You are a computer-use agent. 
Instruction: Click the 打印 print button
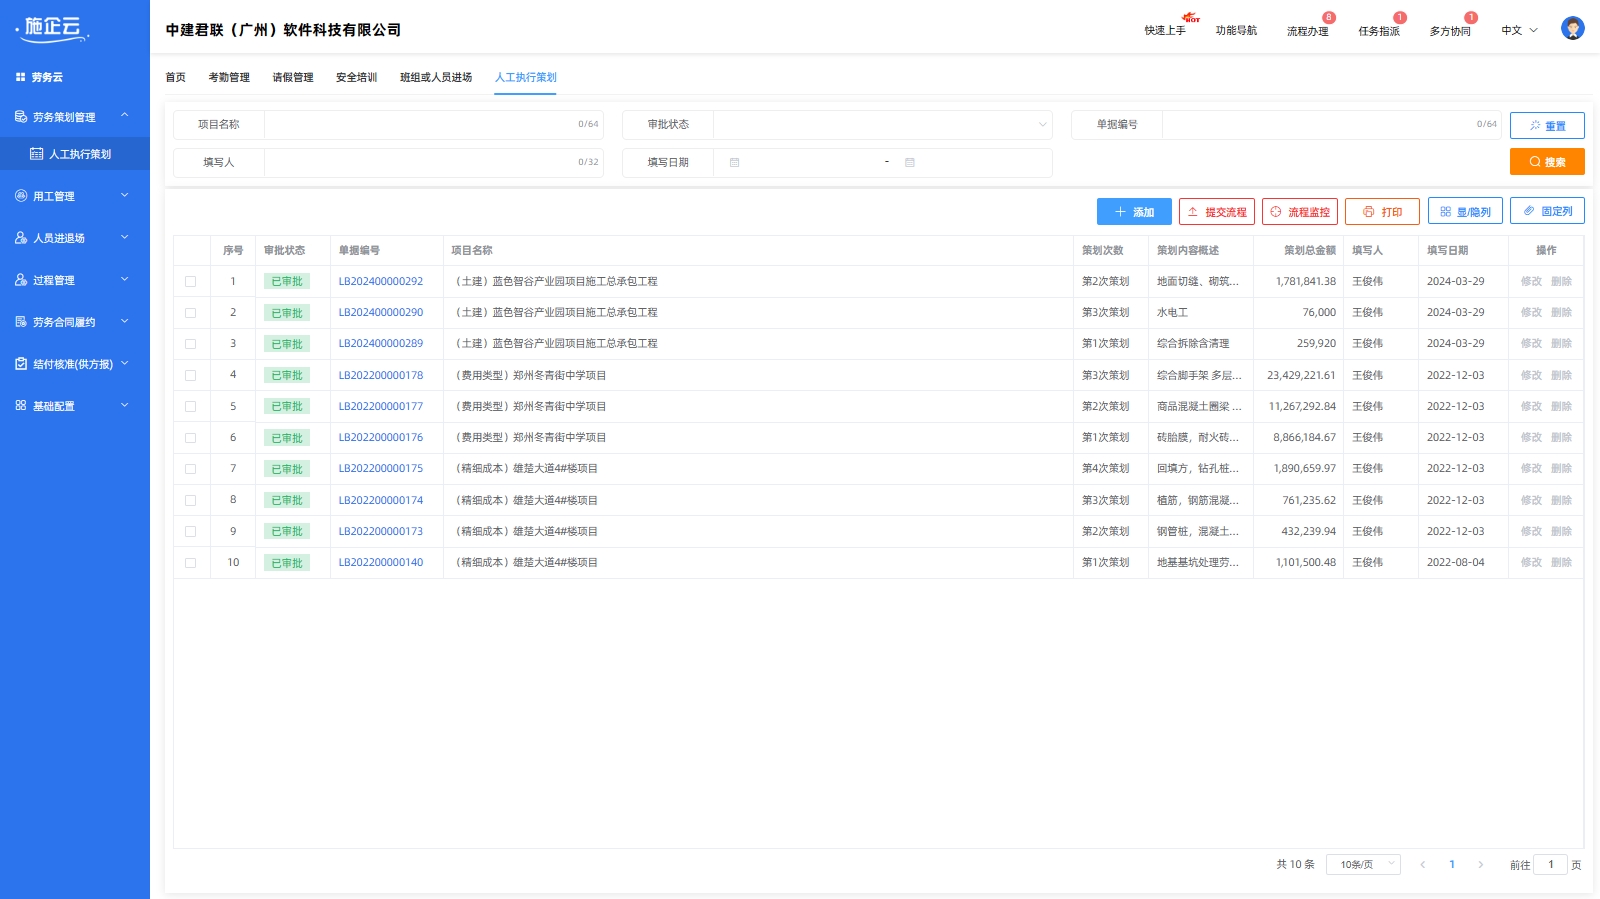point(1381,212)
